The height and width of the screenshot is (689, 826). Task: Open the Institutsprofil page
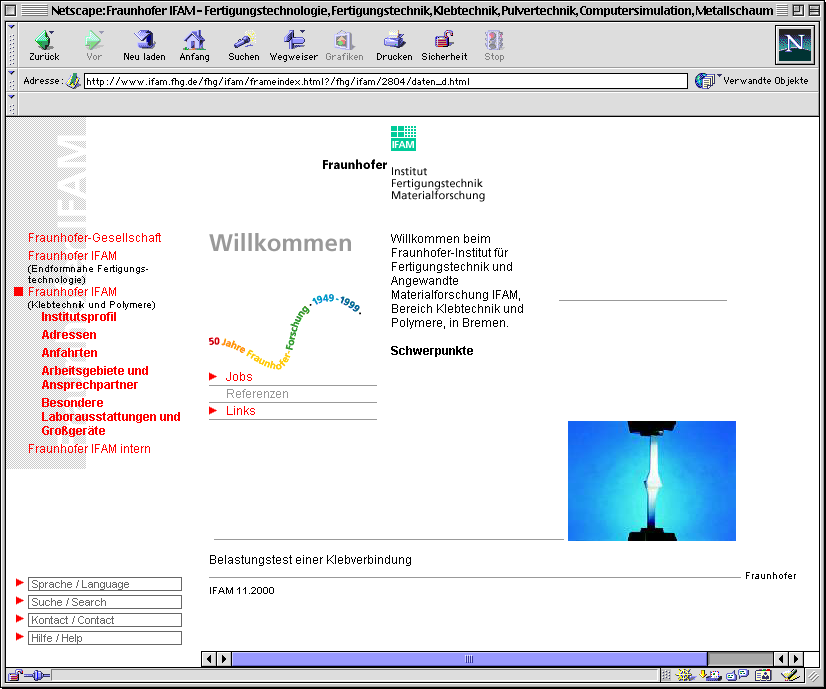click(79, 317)
